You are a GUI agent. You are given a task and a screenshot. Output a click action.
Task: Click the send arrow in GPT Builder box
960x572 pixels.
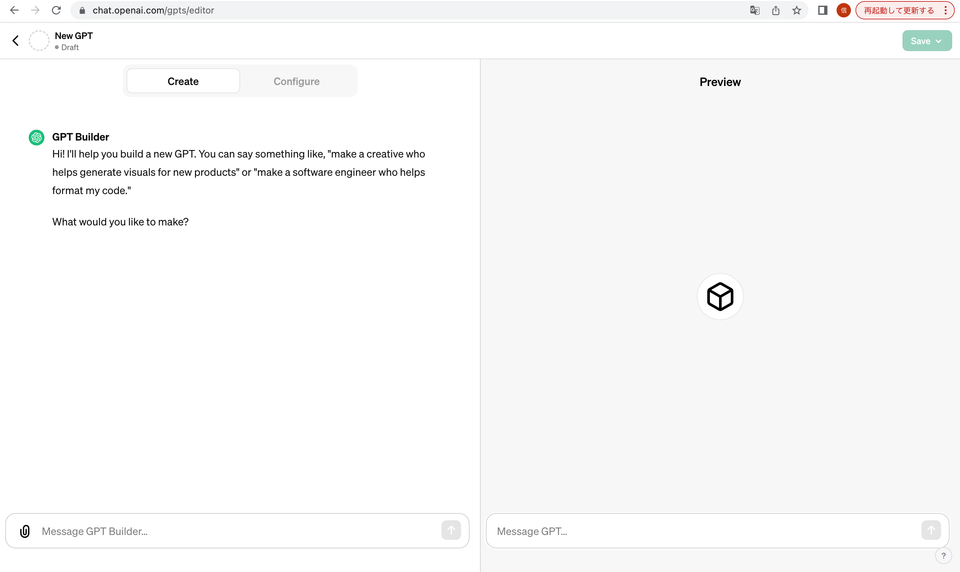click(451, 530)
